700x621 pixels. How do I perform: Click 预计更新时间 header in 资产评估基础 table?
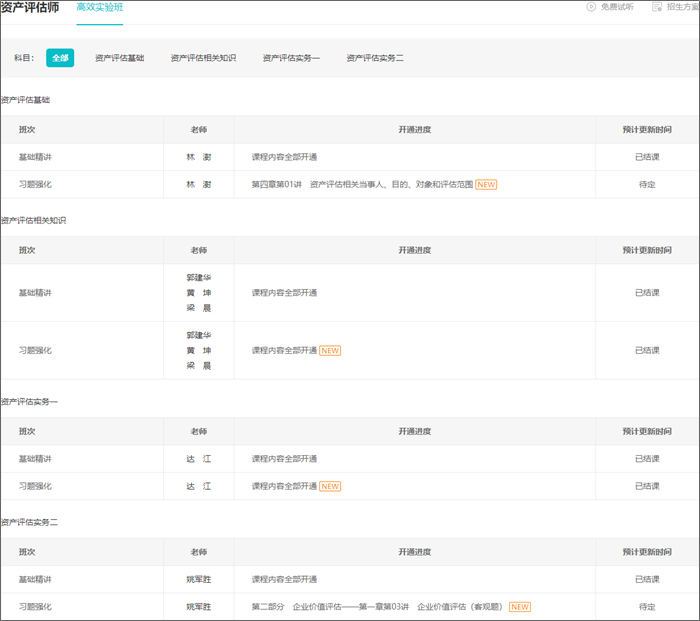(647, 130)
